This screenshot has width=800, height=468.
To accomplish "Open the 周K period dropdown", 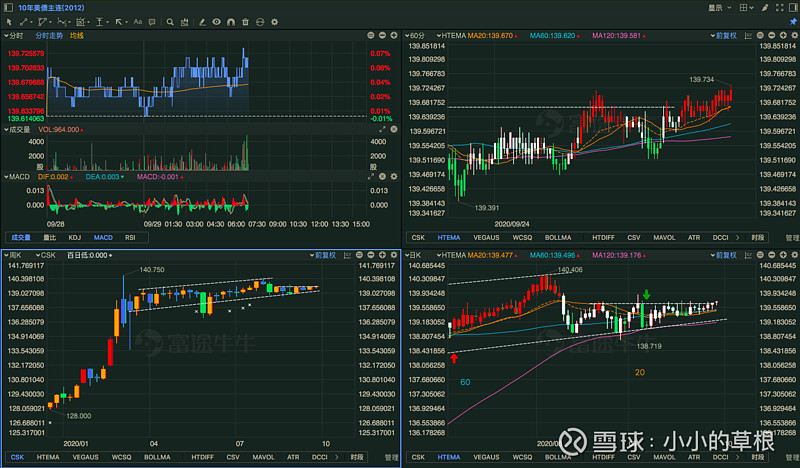I will click(13, 255).
